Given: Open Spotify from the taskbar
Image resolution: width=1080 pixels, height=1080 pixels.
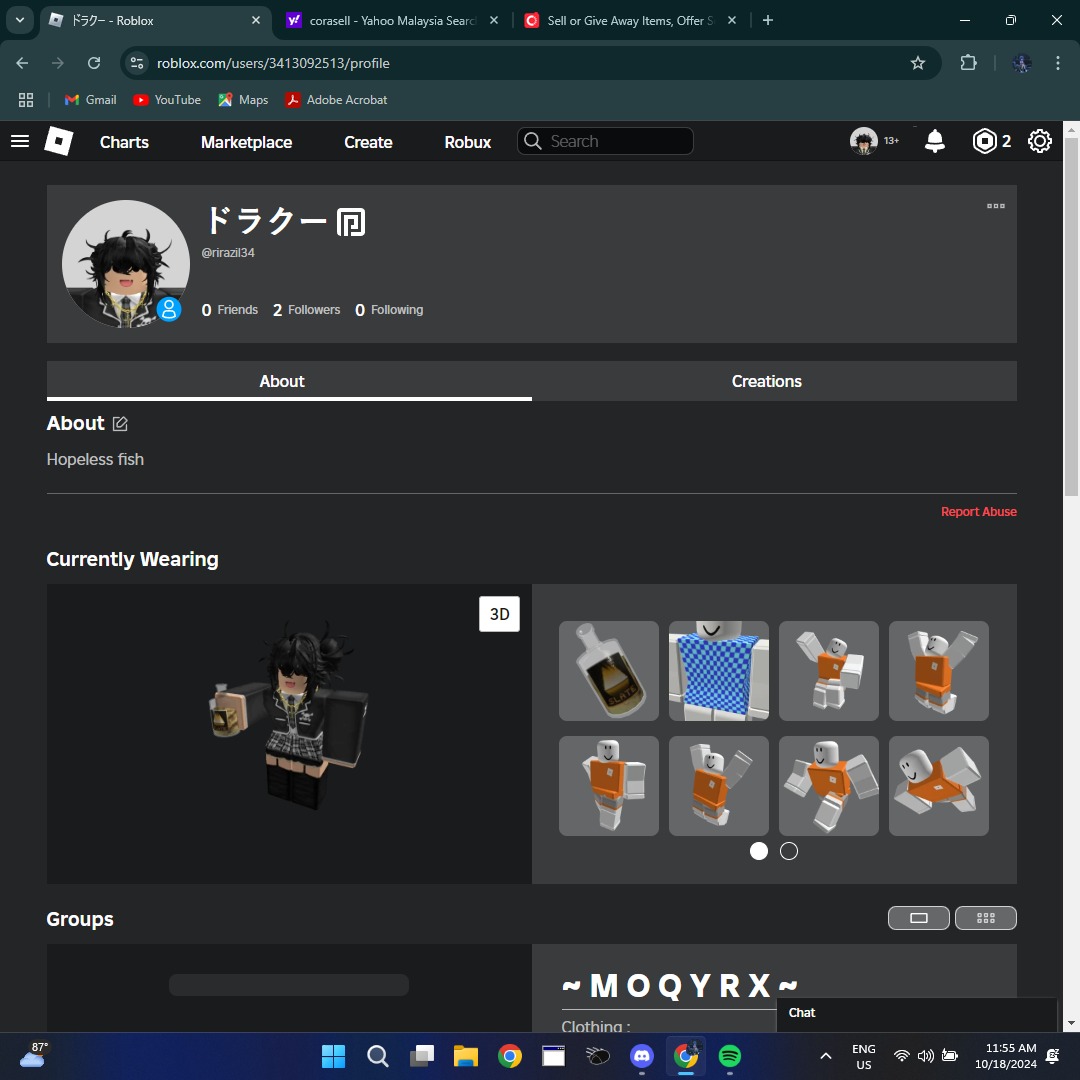Looking at the screenshot, I should pyautogui.click(x=729, y=1056).
